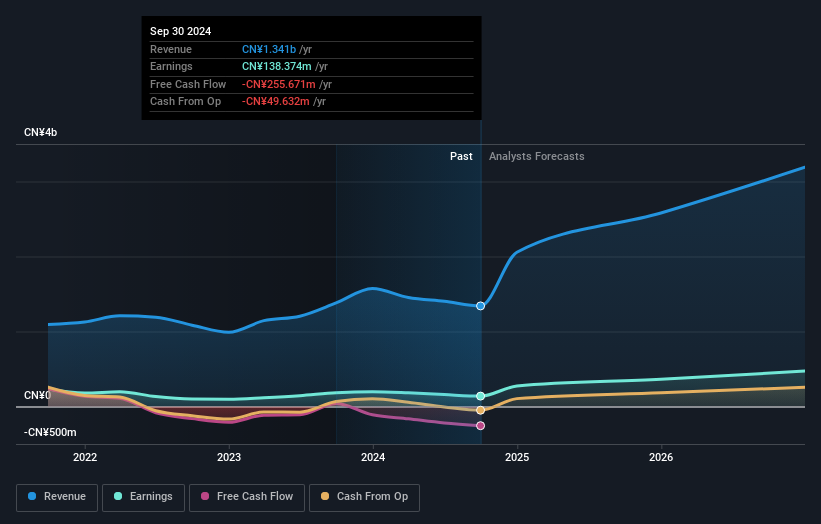This screenshot has height=524, width=821.
Task: Click the -CN¥500m y-axis label
Action: 50,432
